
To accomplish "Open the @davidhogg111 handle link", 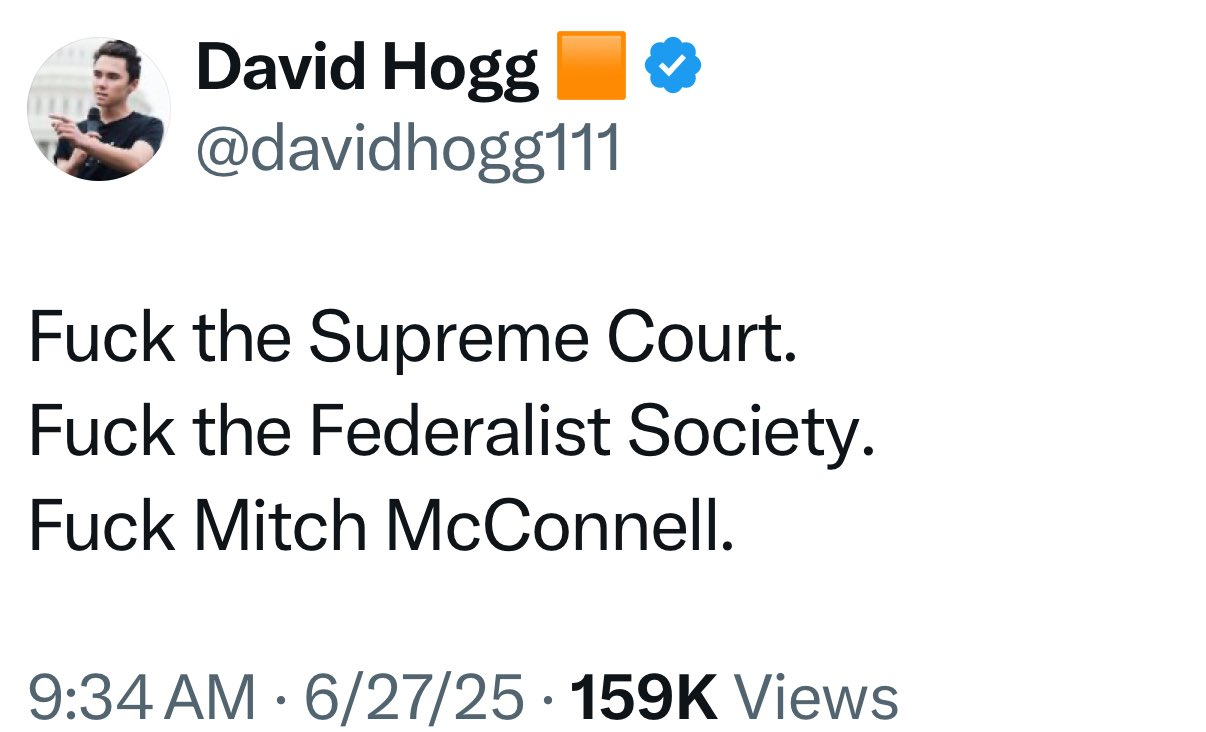I will pyautogui.click(x=408, y=150).
